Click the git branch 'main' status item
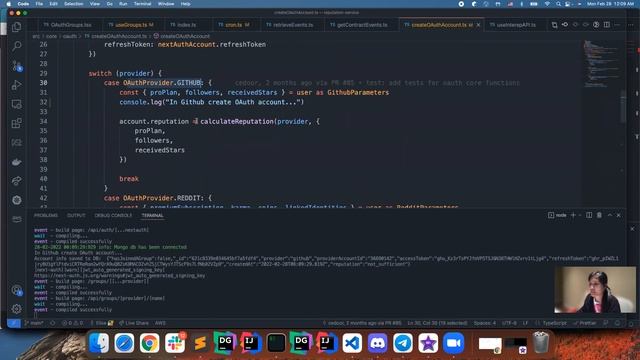Image resolution: width=640 pixels, height=360 pixels. click(34, 323)
